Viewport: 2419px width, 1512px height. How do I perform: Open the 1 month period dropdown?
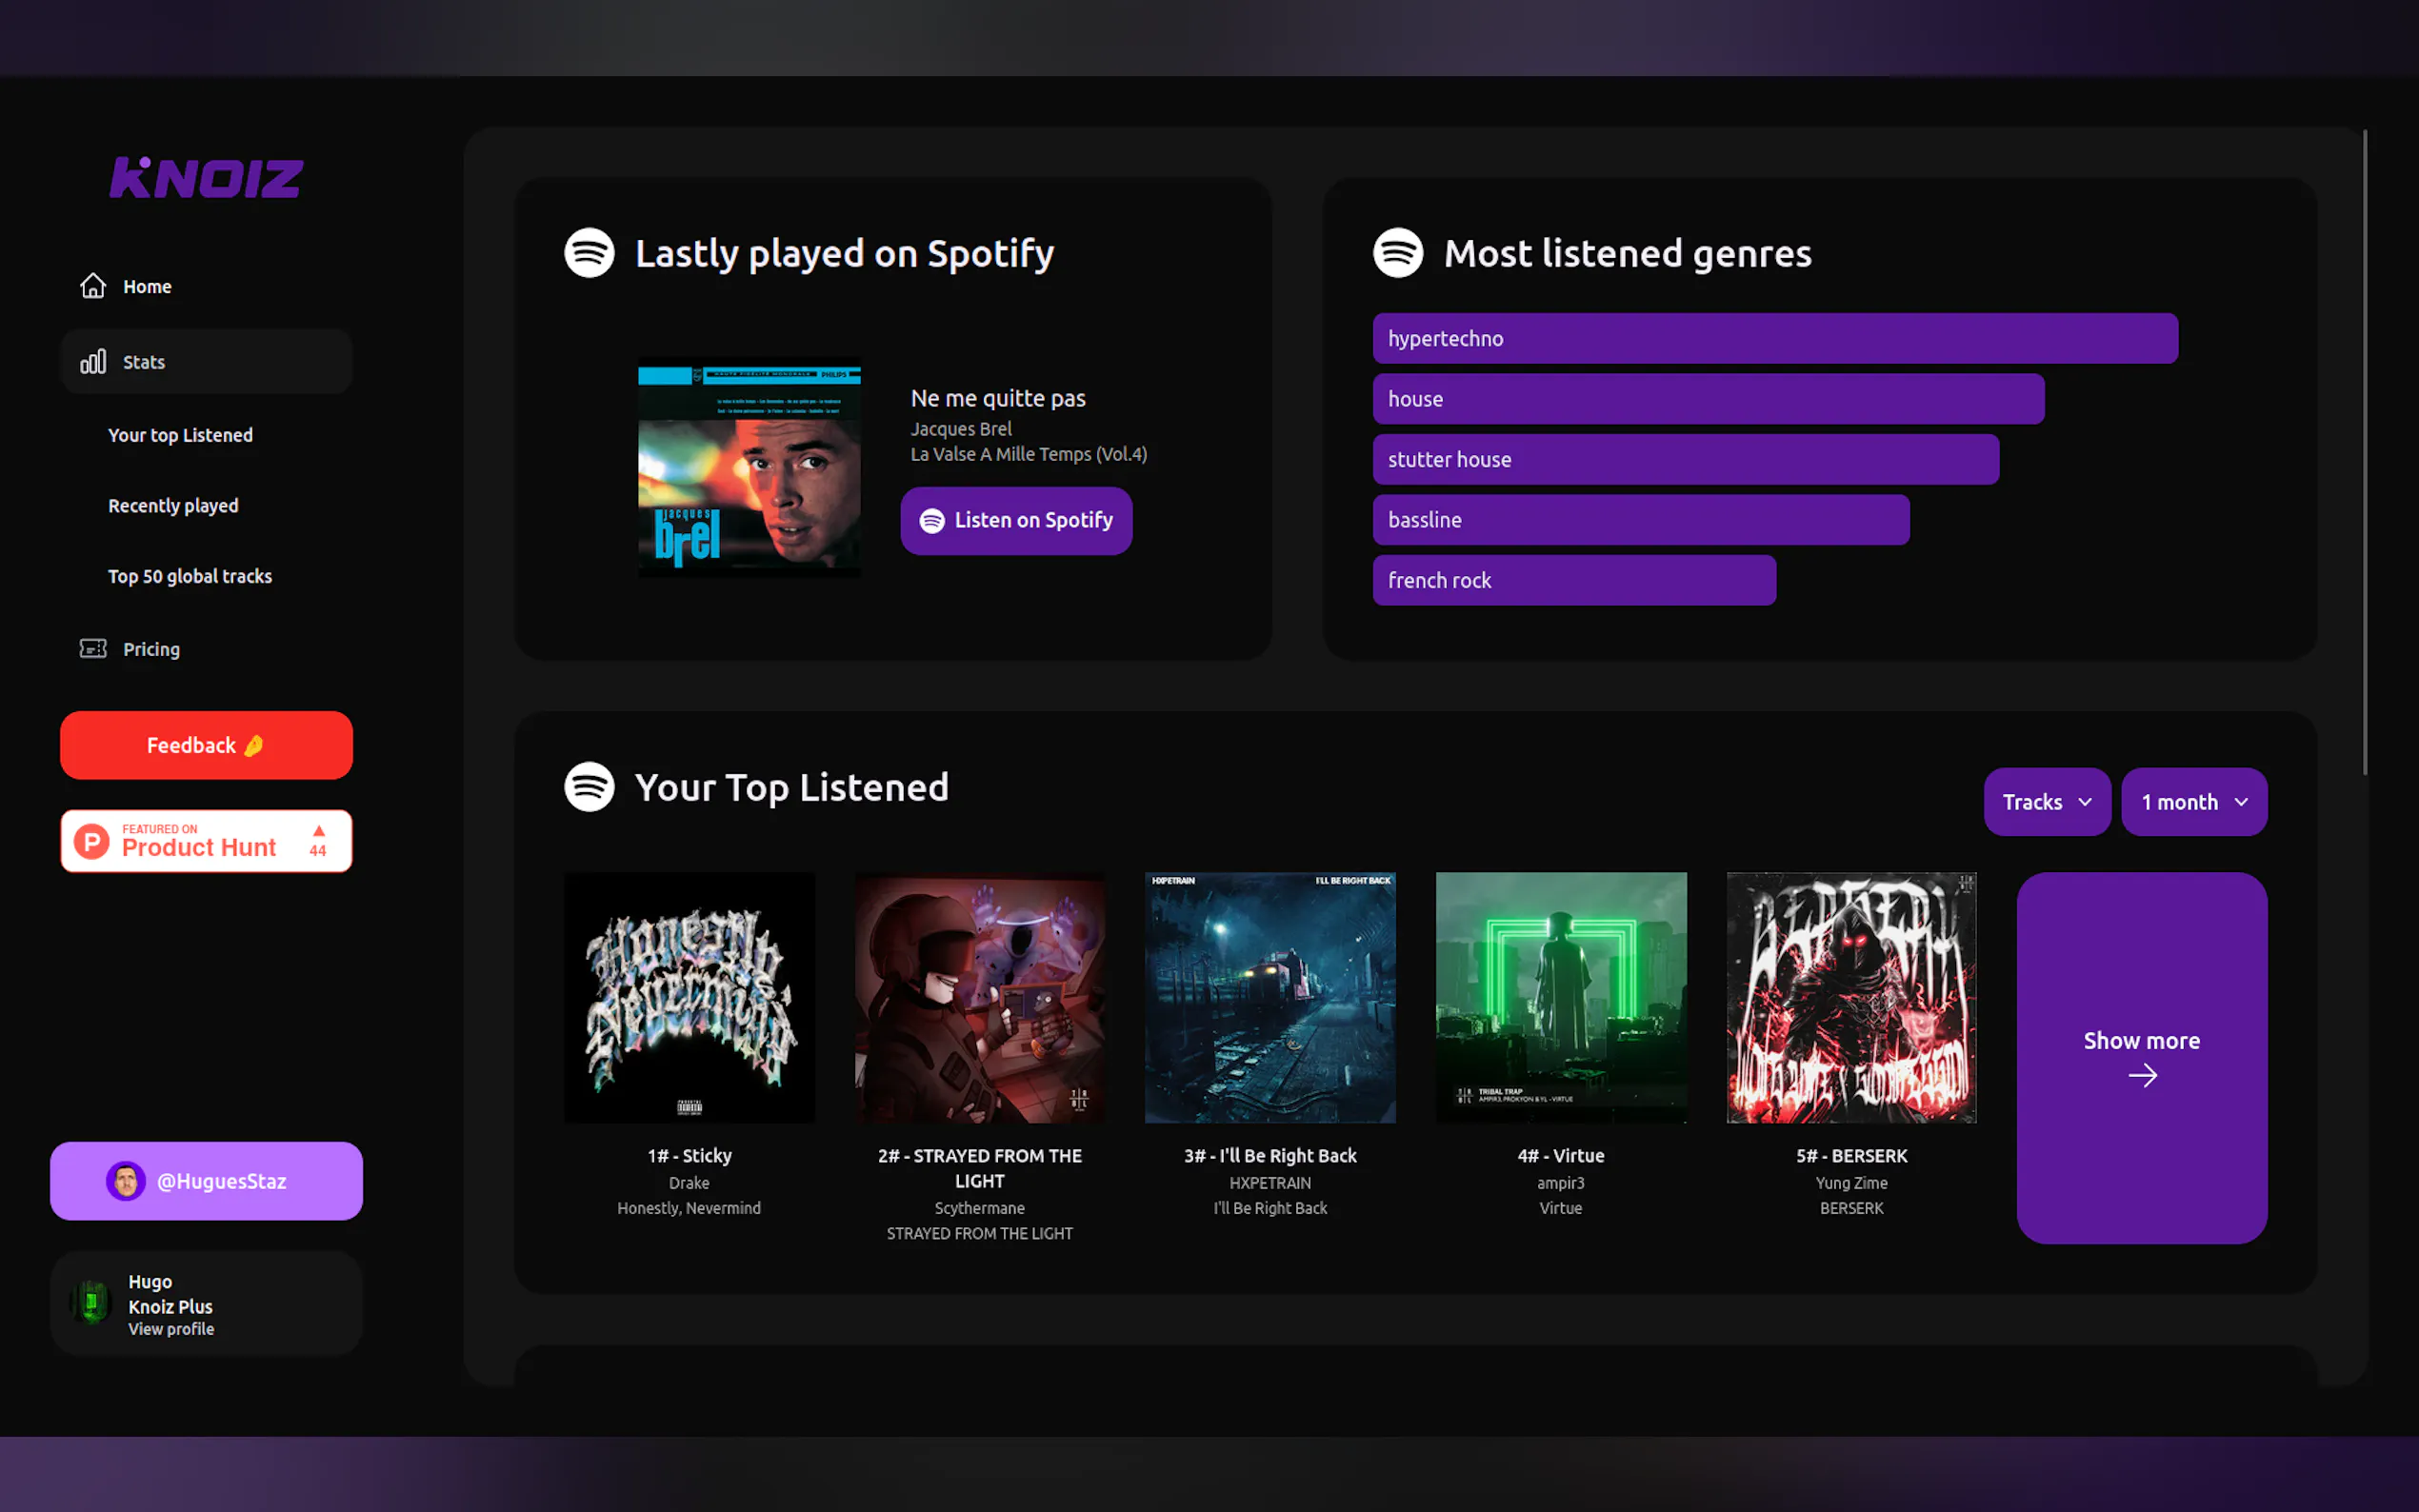pyautogui.click(x=2194, y=802)
